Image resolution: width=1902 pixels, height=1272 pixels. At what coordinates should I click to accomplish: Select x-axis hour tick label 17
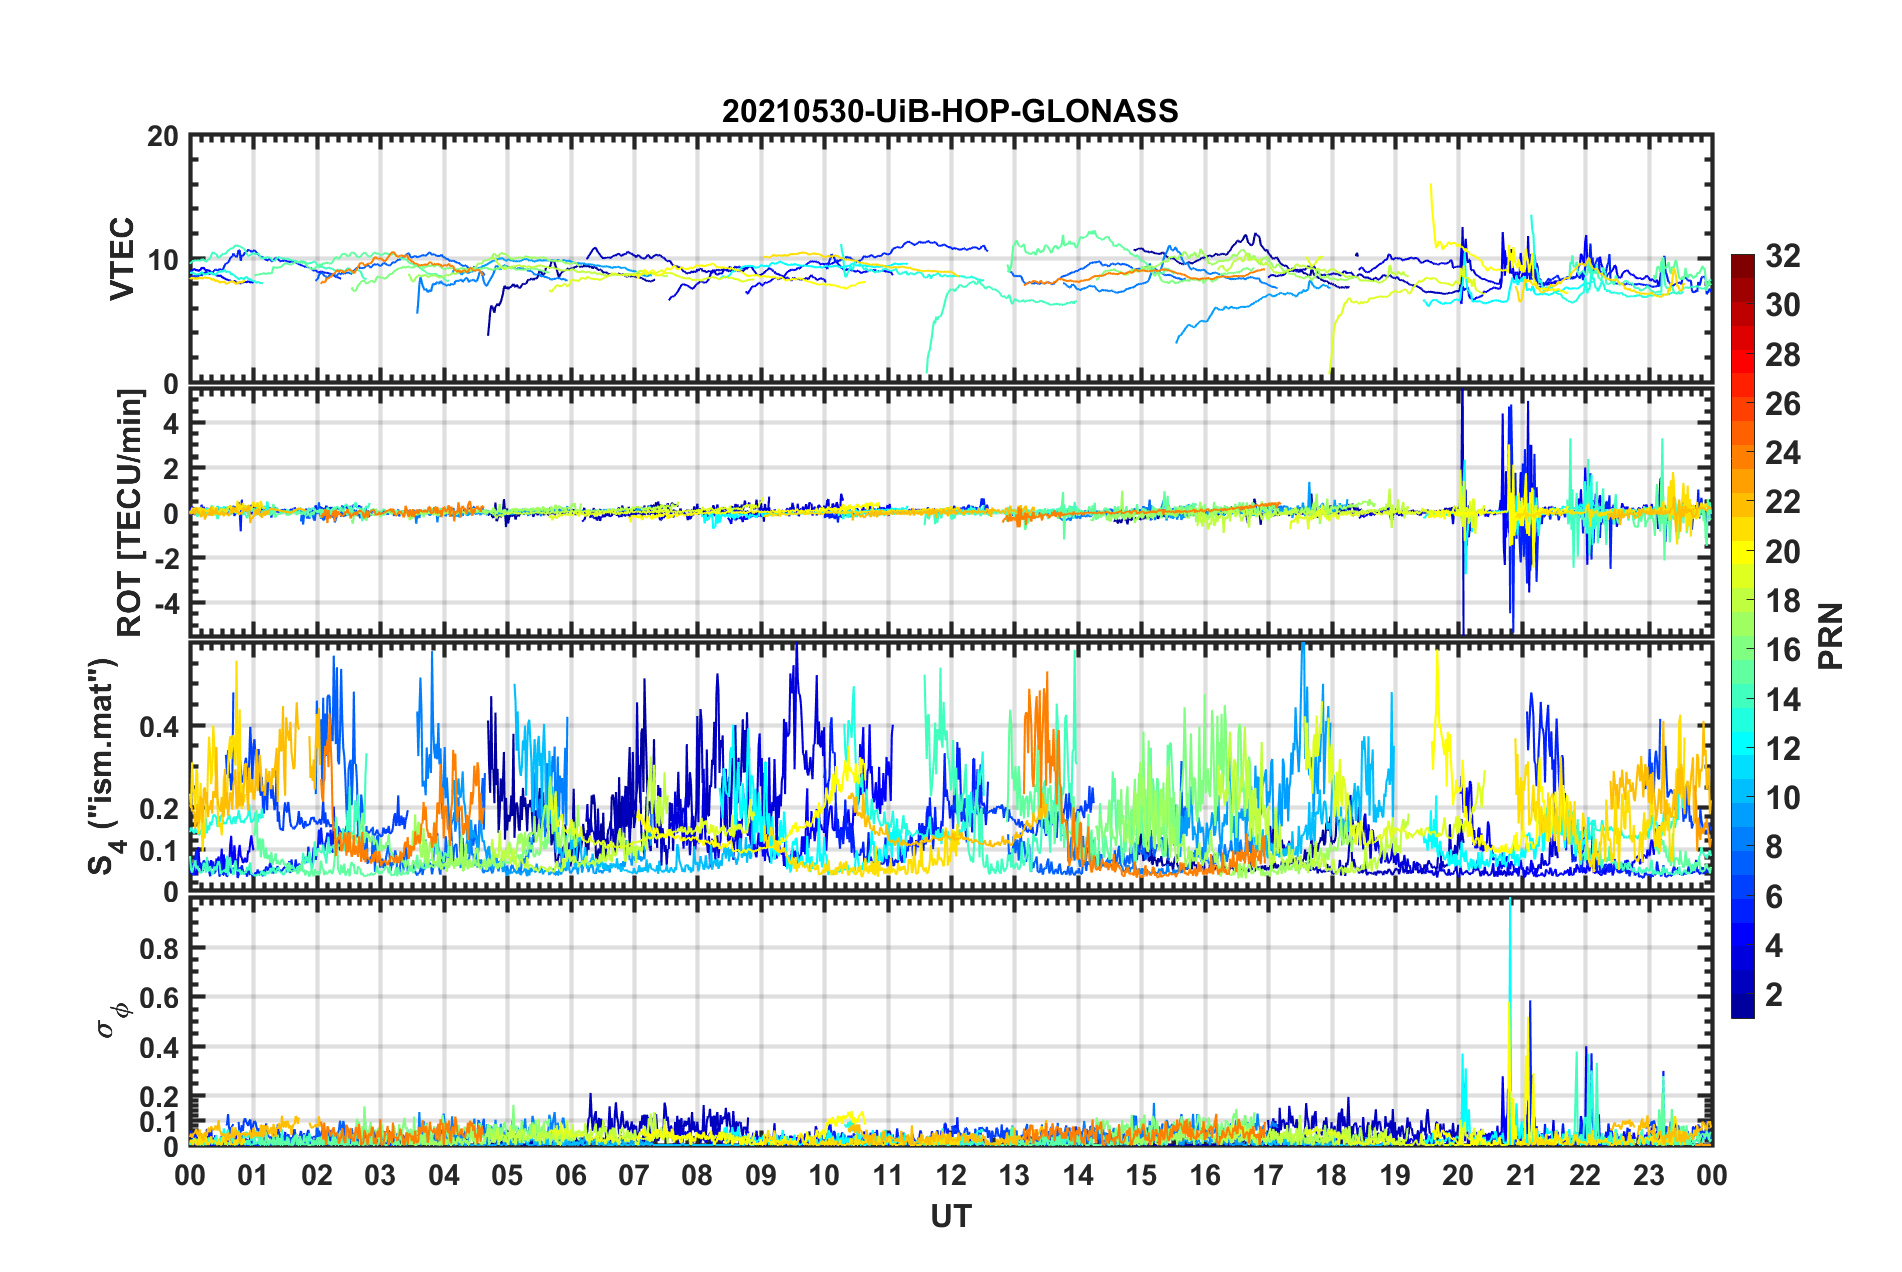pyautogui.click(x=1268, y=1175)
